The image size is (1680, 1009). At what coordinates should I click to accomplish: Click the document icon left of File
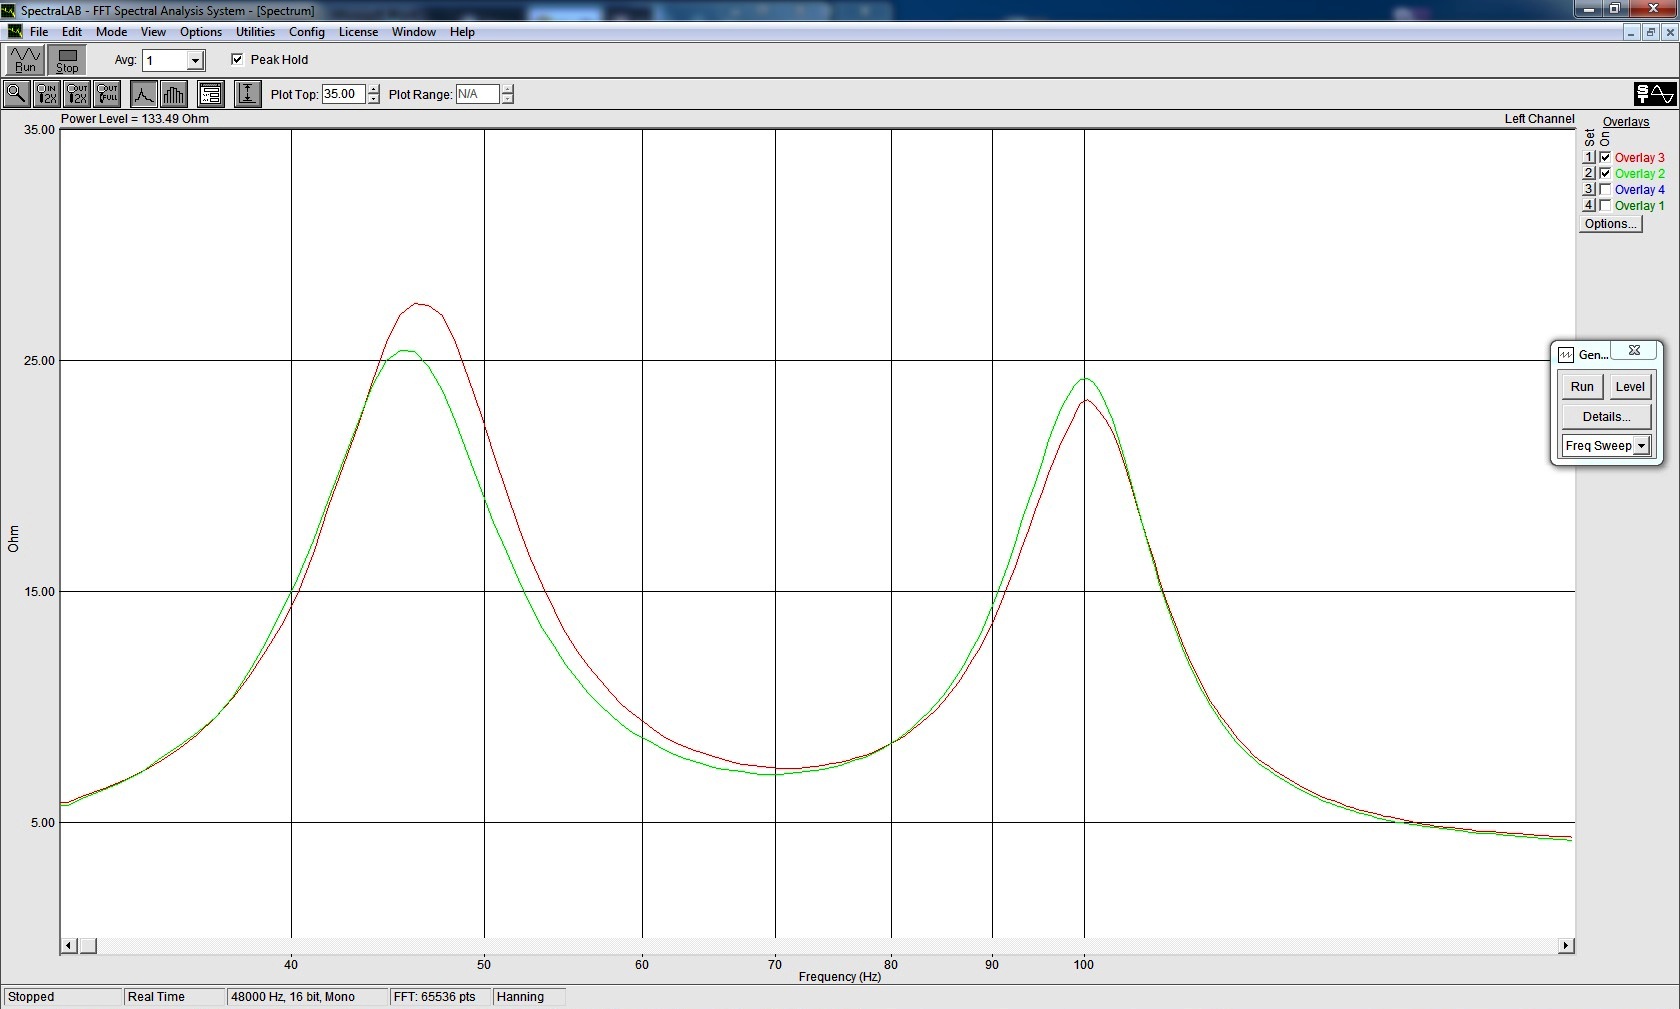tap(15, 32)
